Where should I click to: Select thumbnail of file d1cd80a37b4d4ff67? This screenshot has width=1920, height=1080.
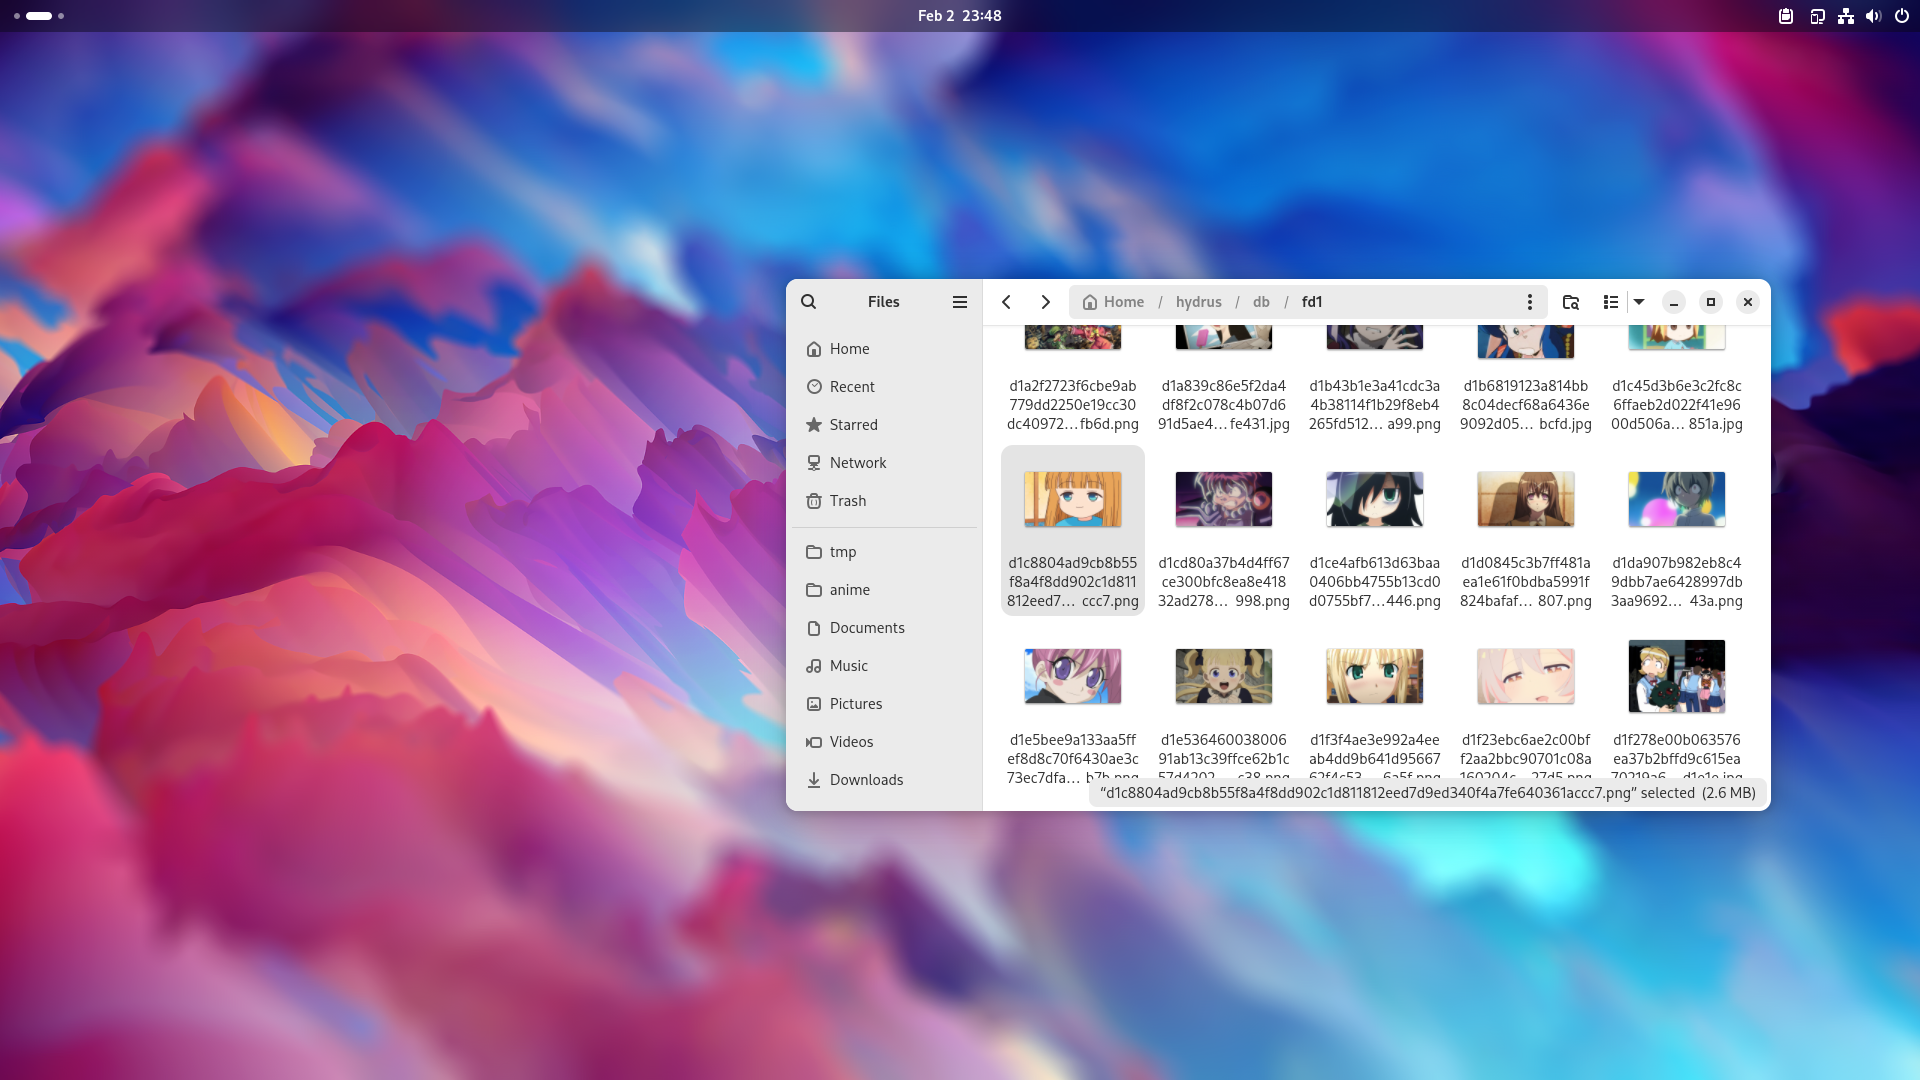pos(1224,499)
